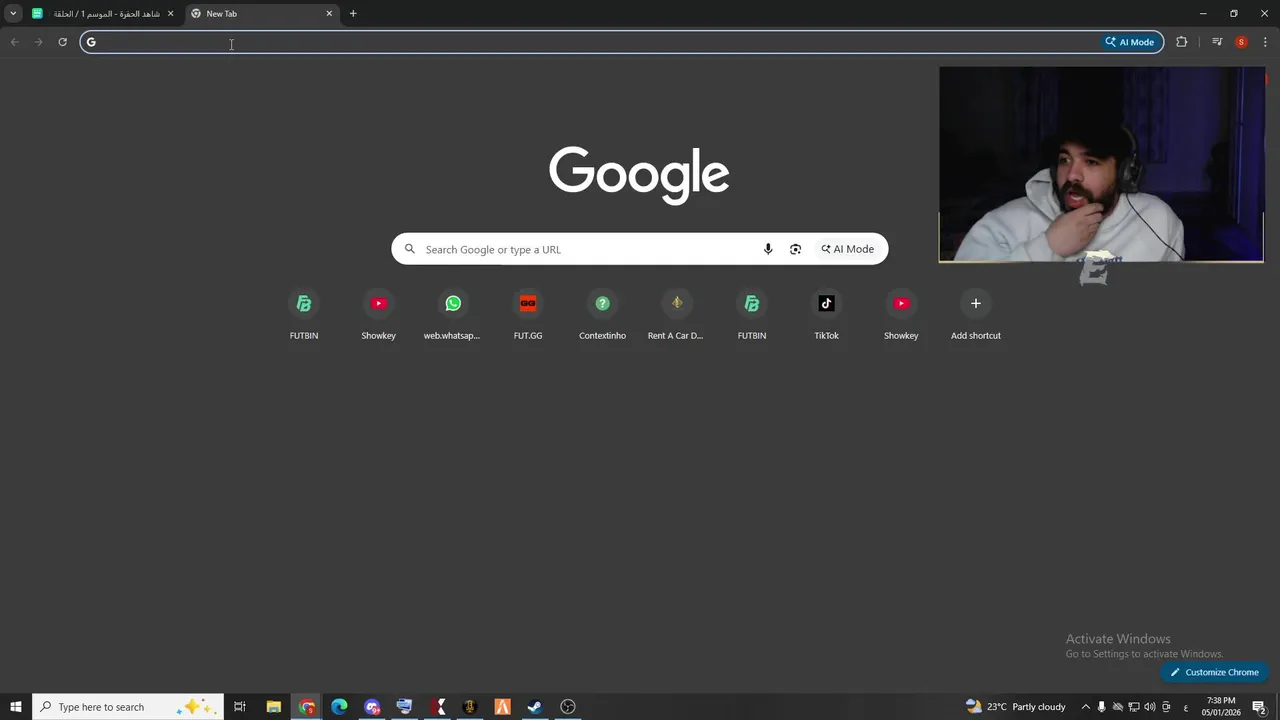This screenshot has width=1280, height=720.
Task: Open Microsoft Edge from the taskbar
Action: pyautogui.click(x=339, y=707)
